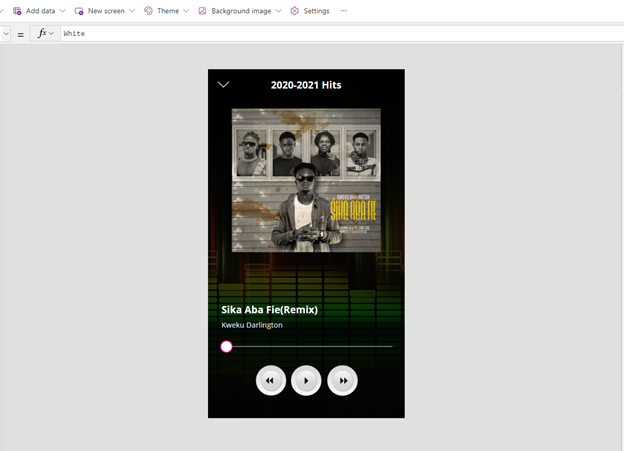Select the Sika Aba Fie(Remix) song title
This screenshot has width=624, height=451.
click(x=269, y=310)
